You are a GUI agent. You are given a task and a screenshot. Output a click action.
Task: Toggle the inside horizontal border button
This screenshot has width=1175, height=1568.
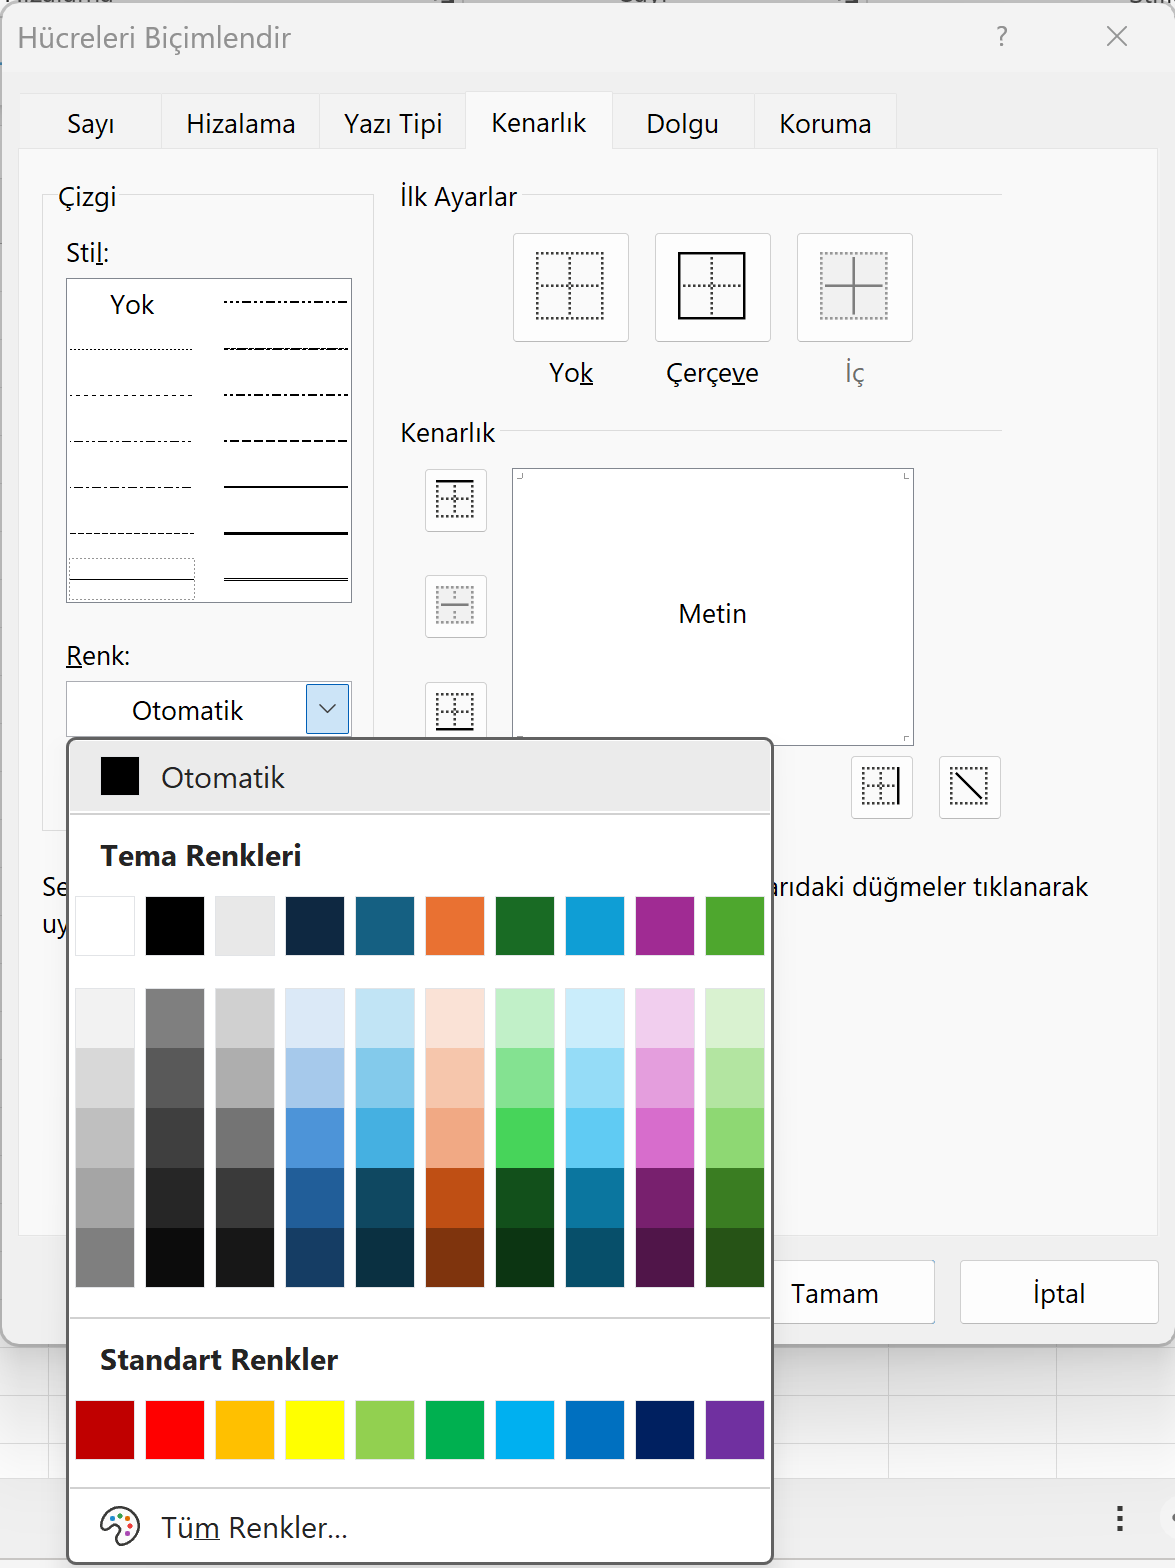coord(455,606)
